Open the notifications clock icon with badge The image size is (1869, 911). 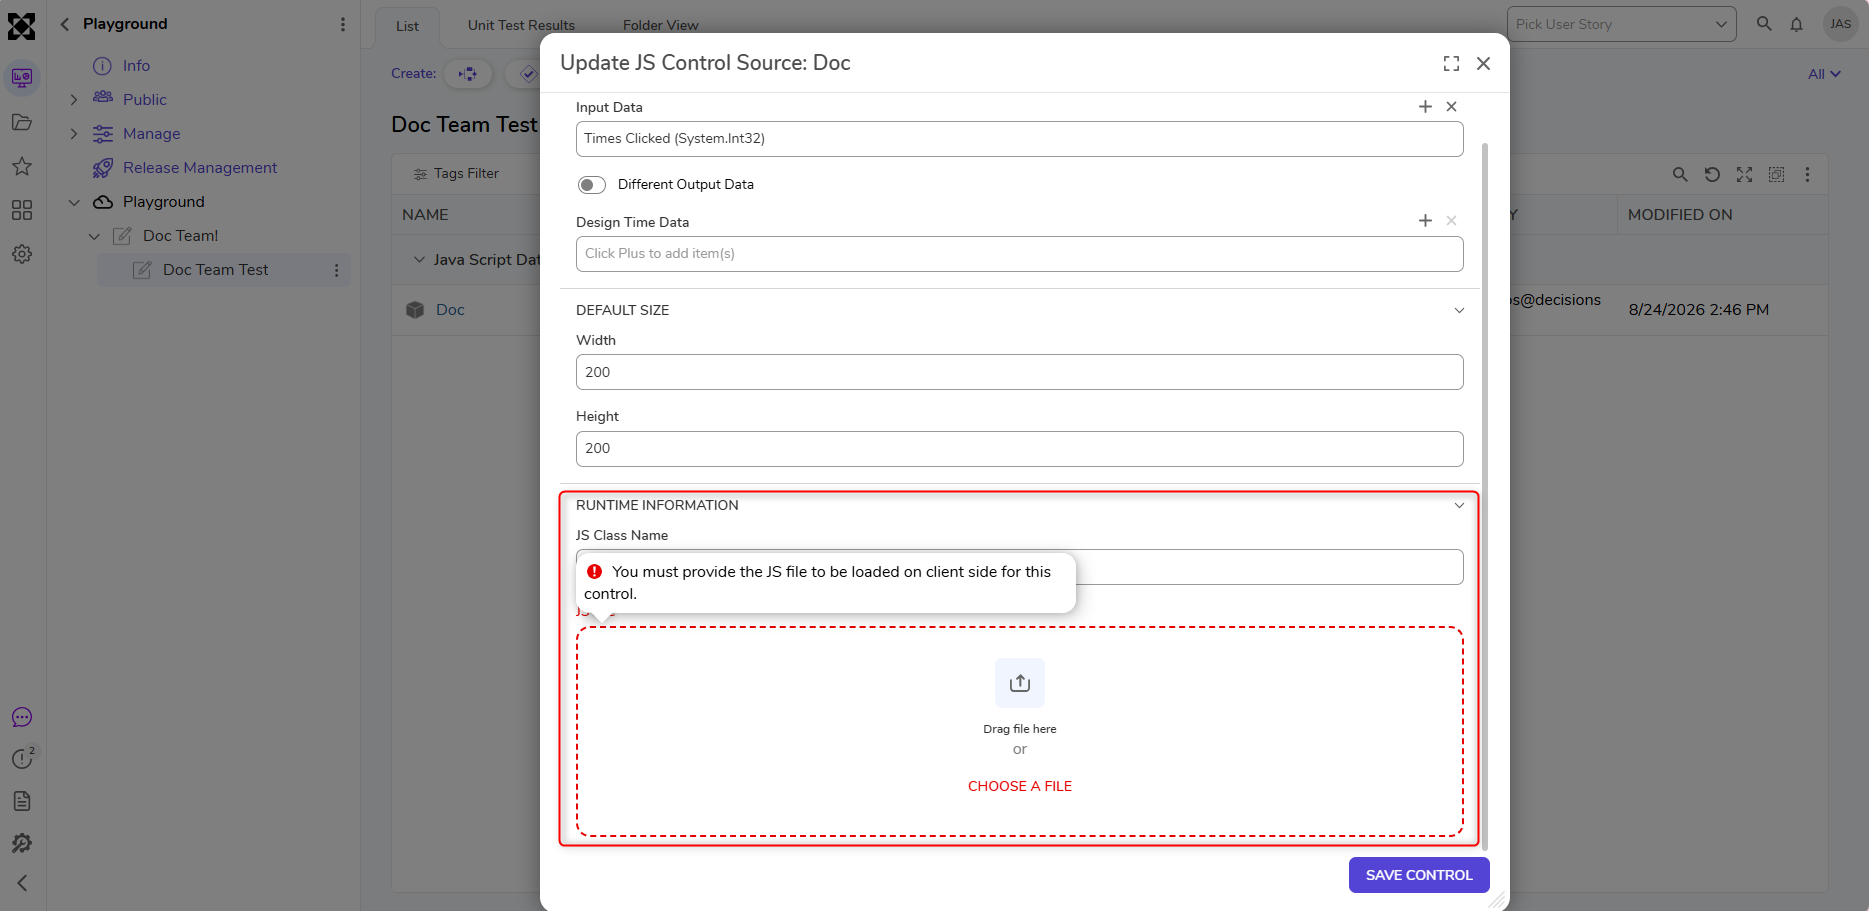pos(23,758)
